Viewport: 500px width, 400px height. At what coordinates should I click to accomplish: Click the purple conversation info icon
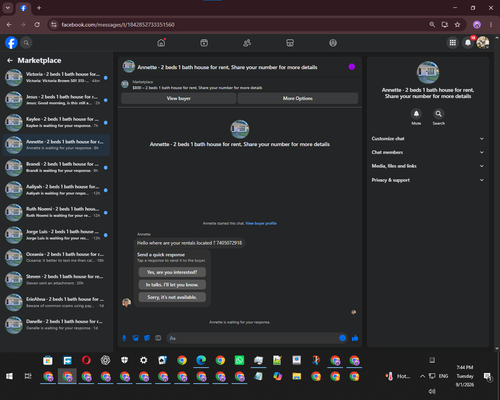[x=352, y=67]
